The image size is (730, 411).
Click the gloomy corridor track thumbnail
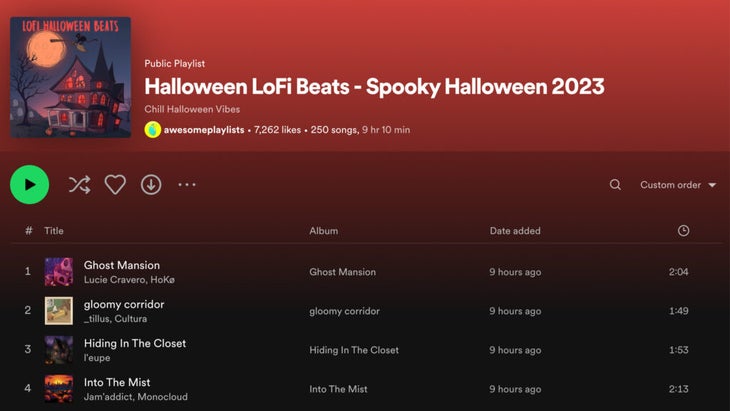pos(59,311)
